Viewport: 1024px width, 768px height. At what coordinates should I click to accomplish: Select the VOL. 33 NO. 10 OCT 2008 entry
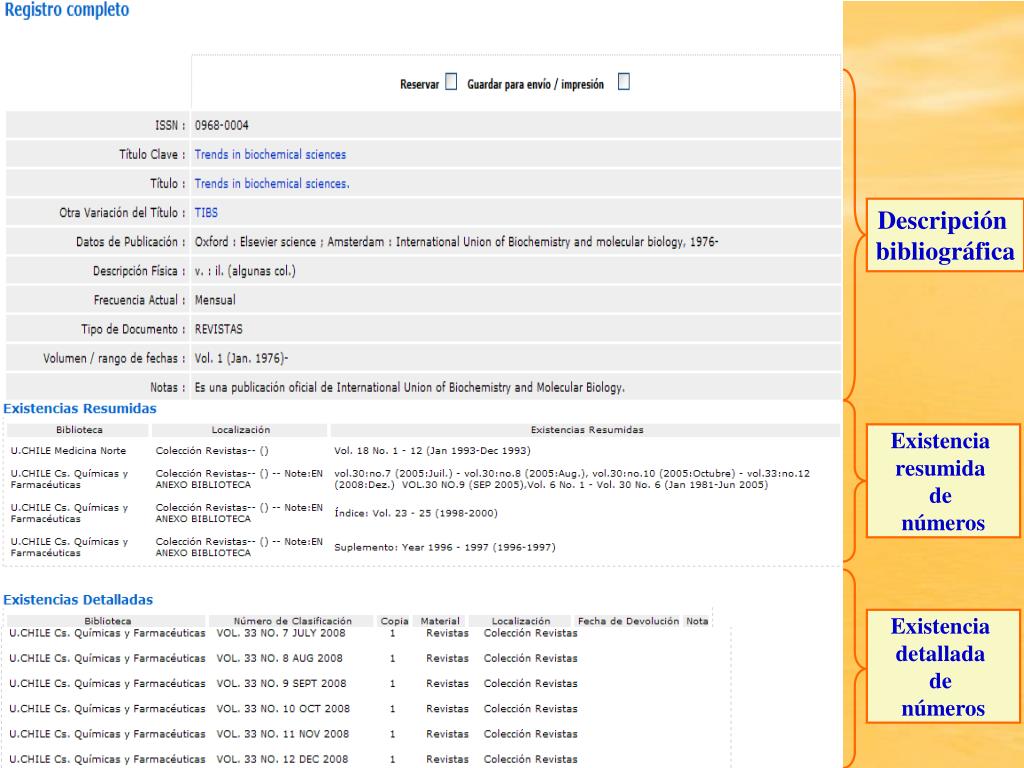[283, 709]
